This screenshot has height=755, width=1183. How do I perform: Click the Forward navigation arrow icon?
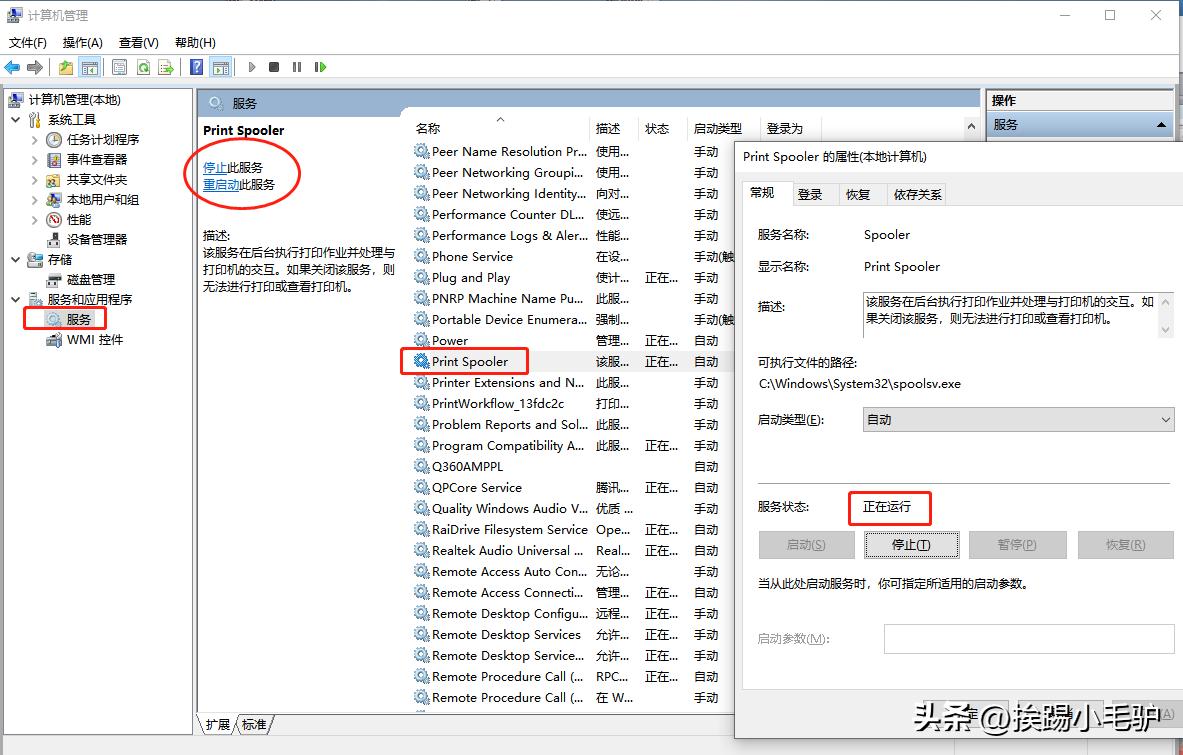point(33,67)
